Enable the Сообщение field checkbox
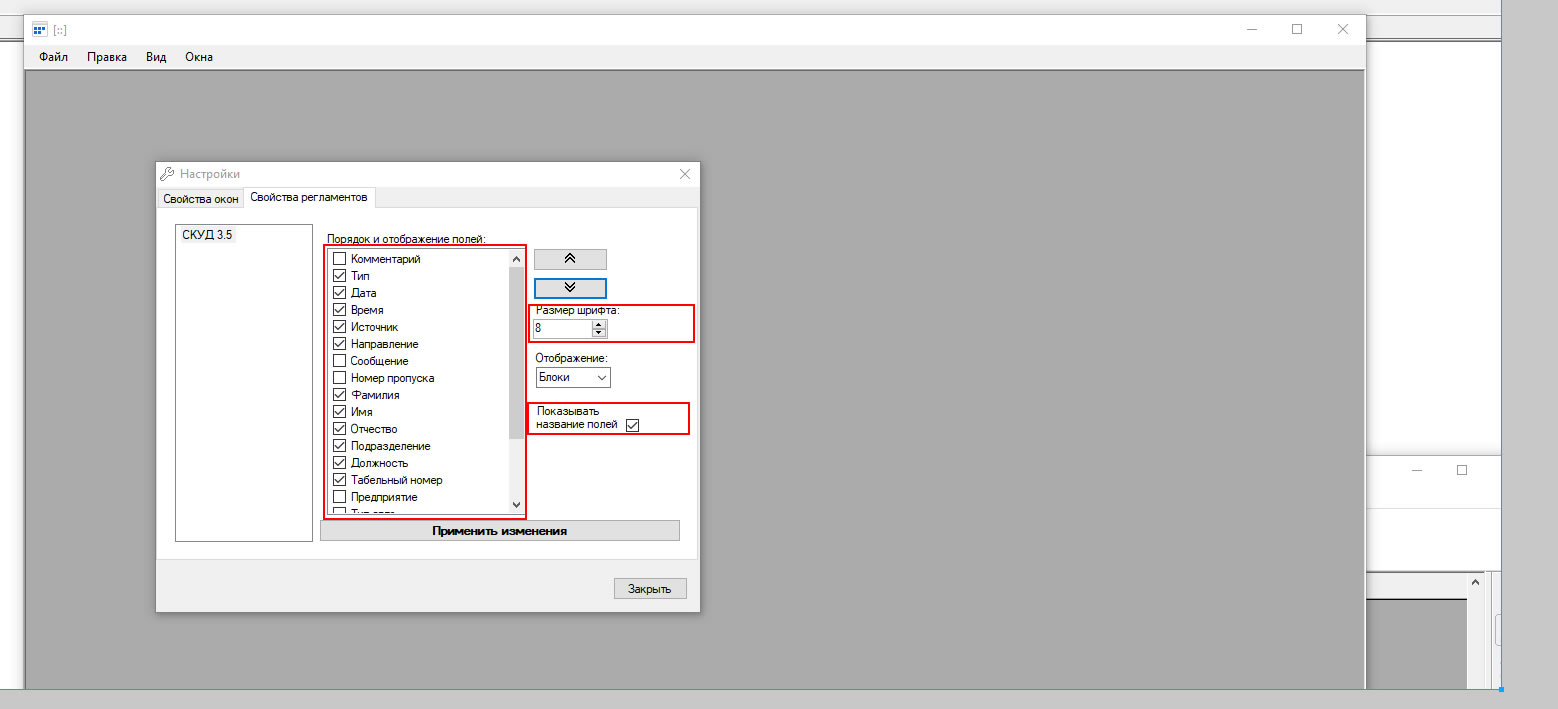Screen dimensions: 1558x709 340,361
